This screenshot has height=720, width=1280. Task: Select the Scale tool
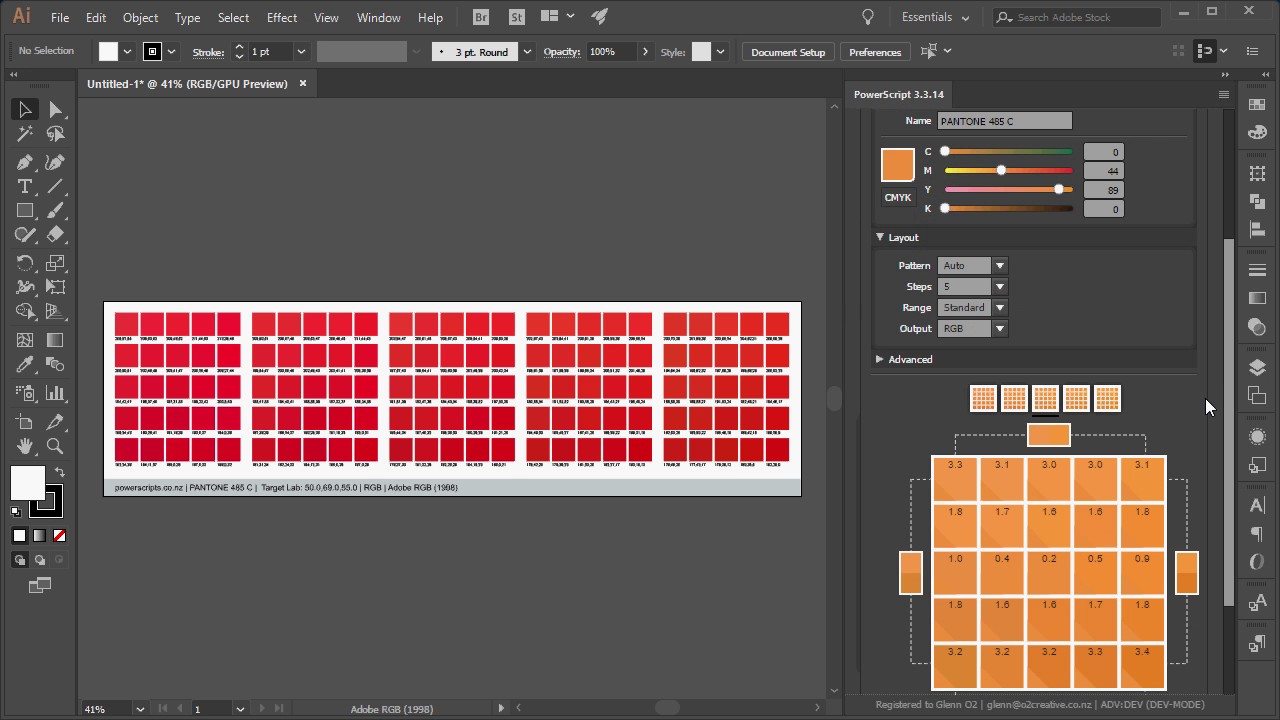pyautogui.click(x=55, y=263)
